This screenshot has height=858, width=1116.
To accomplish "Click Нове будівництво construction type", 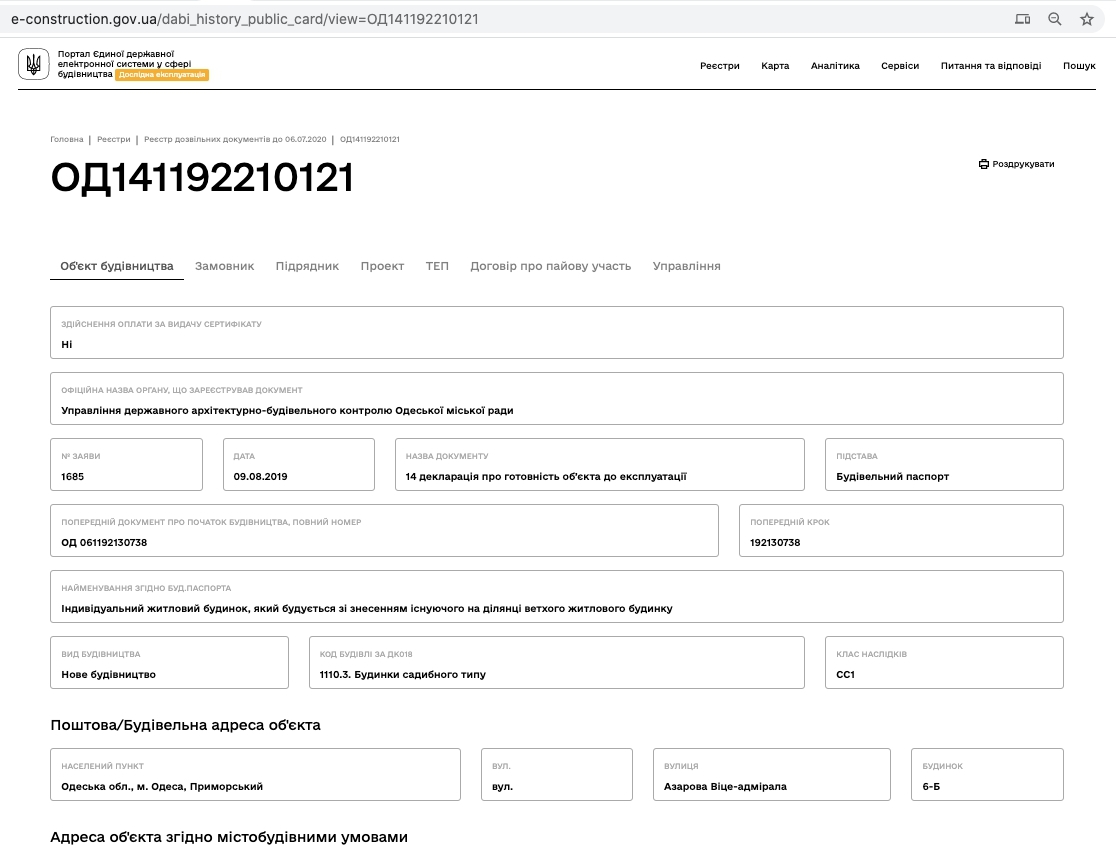I will pos(108,674).
